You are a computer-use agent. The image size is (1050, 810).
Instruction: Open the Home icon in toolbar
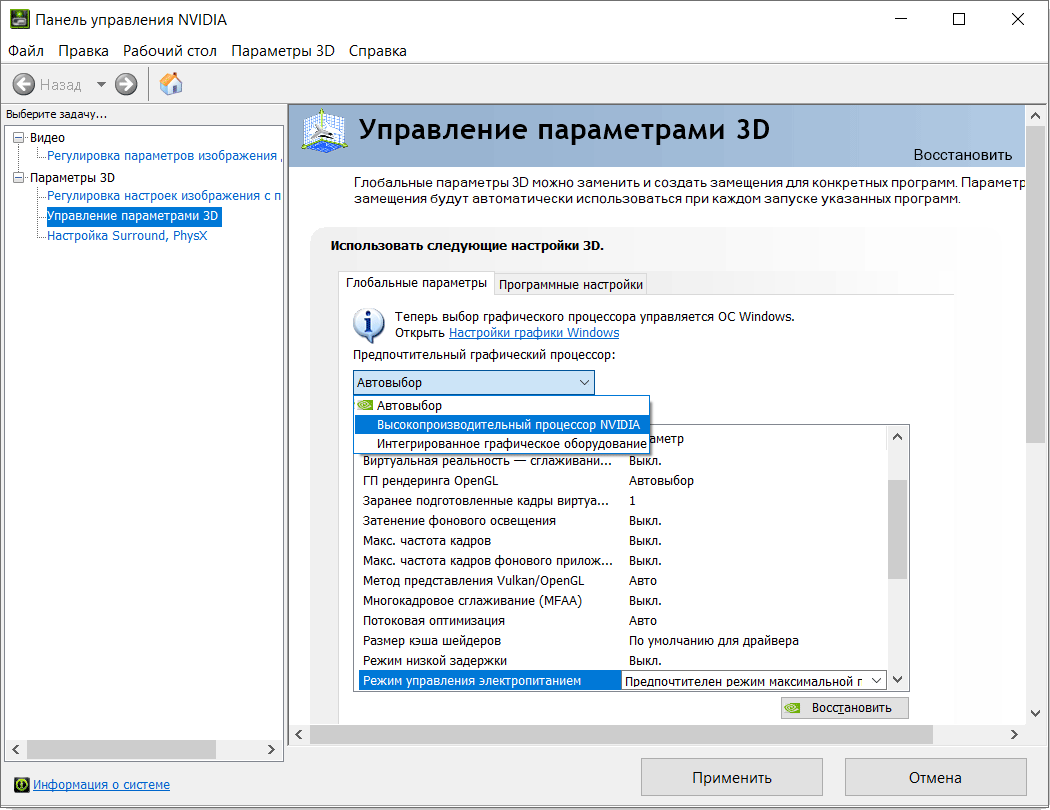(x=171, y=84)
